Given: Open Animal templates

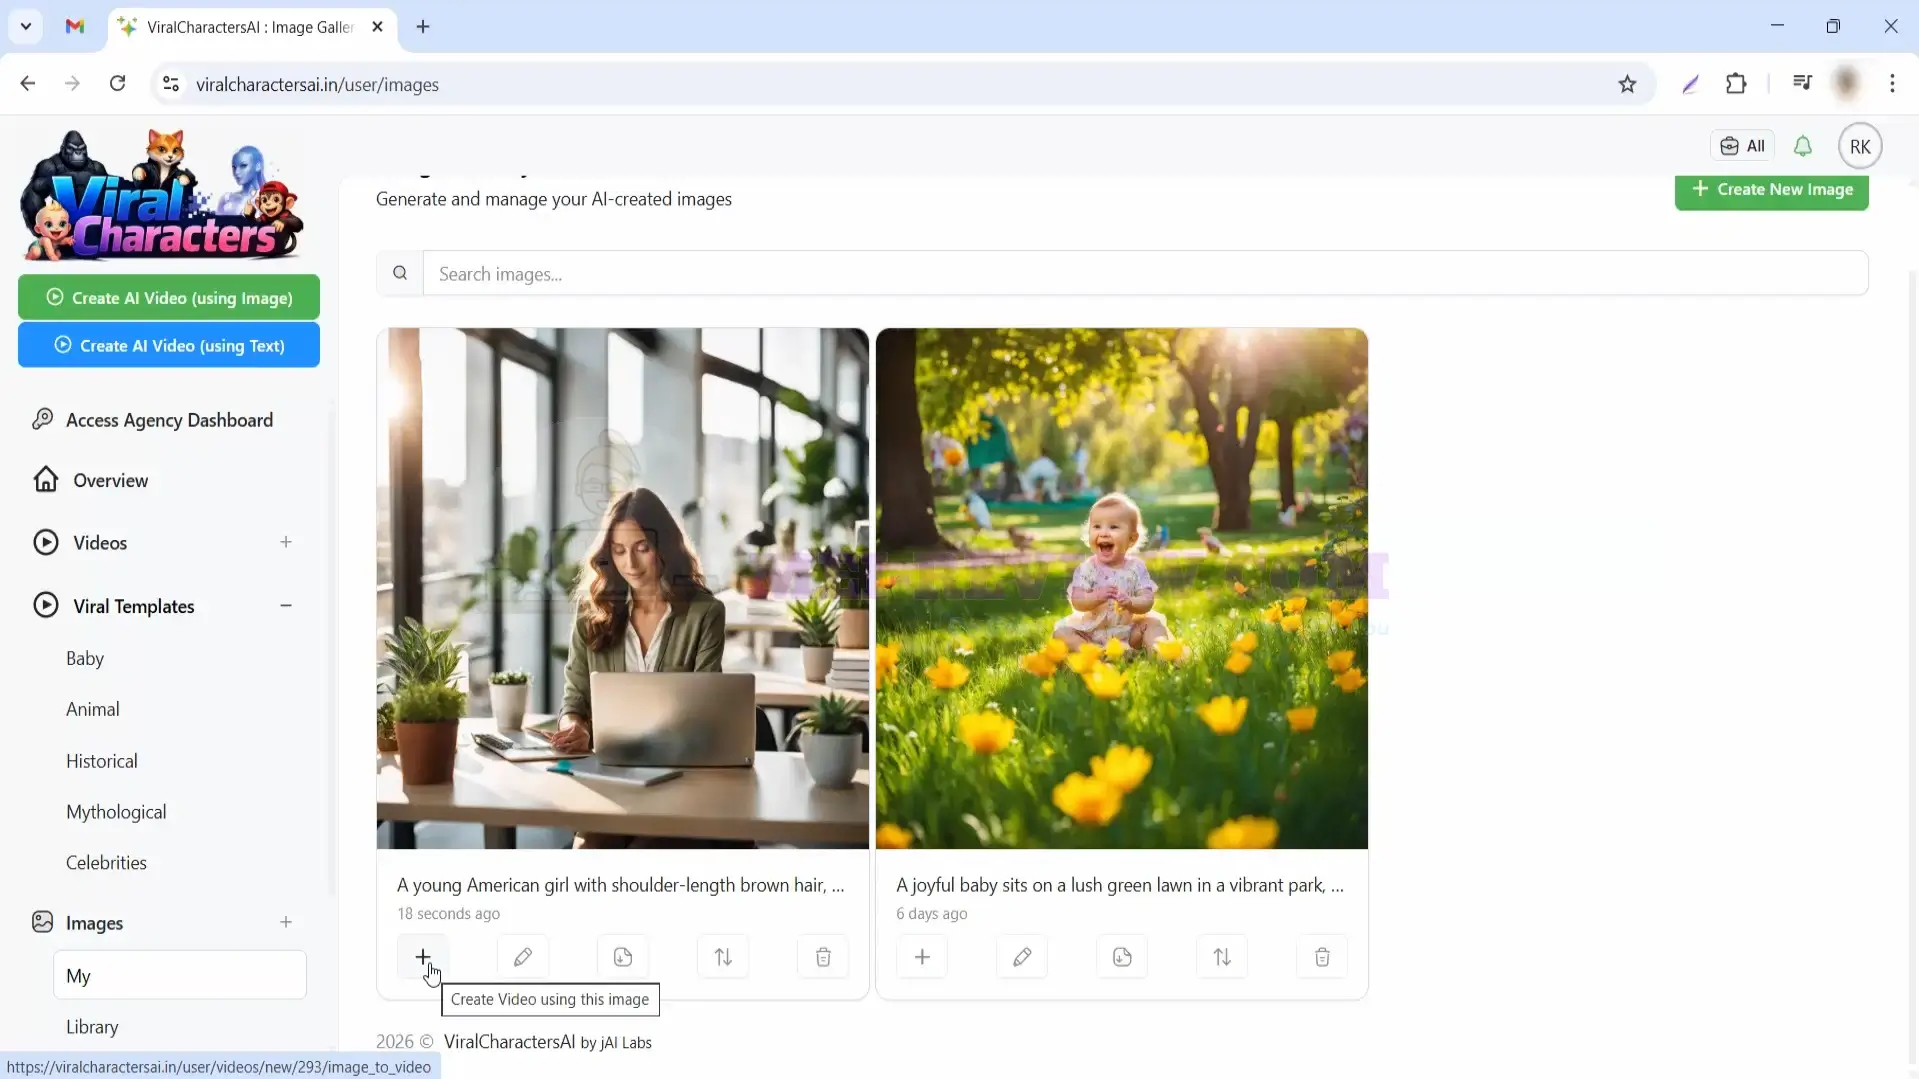Looking at the screenshot, I should pos(93,709).
